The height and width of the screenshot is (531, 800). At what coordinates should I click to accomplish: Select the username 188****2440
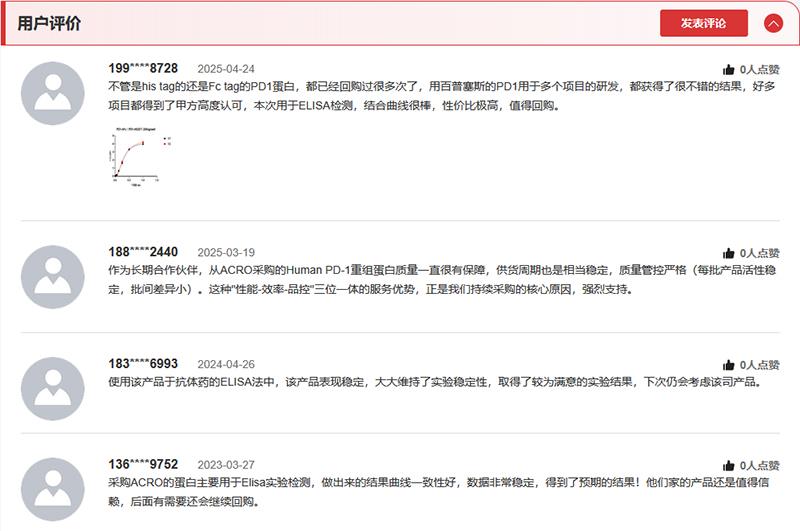click(x=143, y=251)
